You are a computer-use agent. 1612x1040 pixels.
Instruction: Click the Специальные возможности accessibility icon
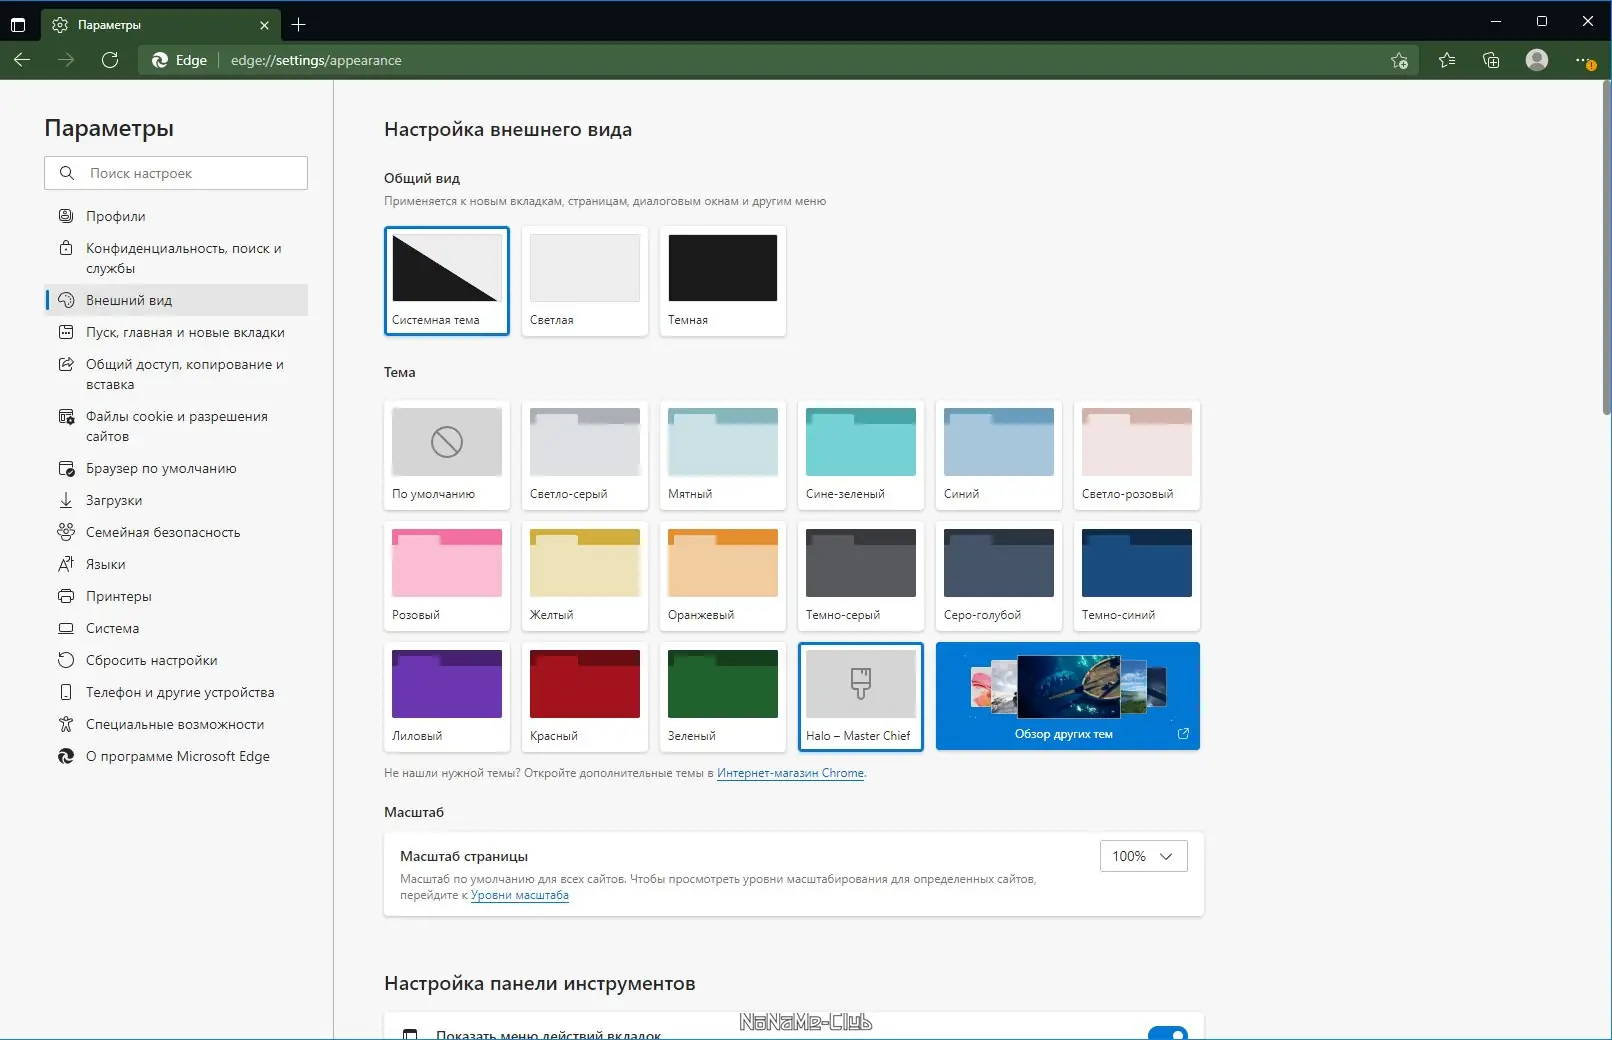(x=66, y=724)
